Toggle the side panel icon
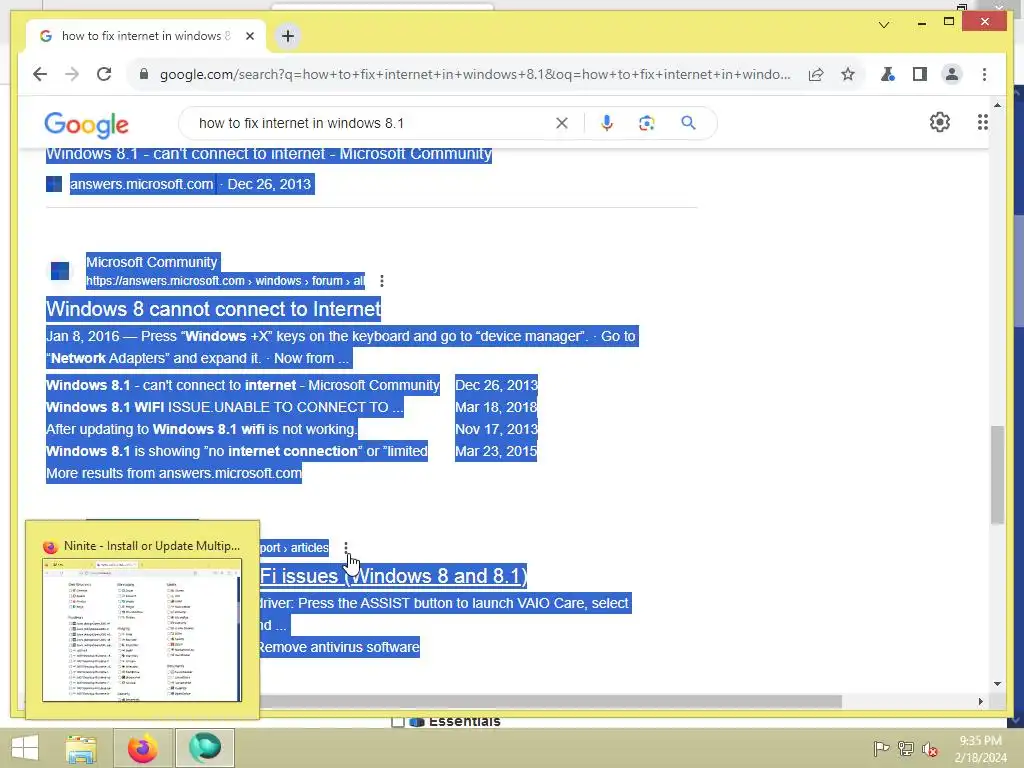Image resolution: width=1024 pixels, height=768 pixels. [x=920, y=74]
